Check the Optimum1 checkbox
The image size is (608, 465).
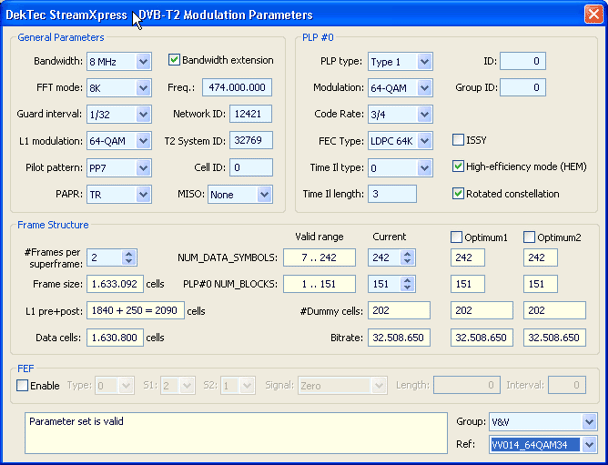pyautogui.click(x=456, y=237)
